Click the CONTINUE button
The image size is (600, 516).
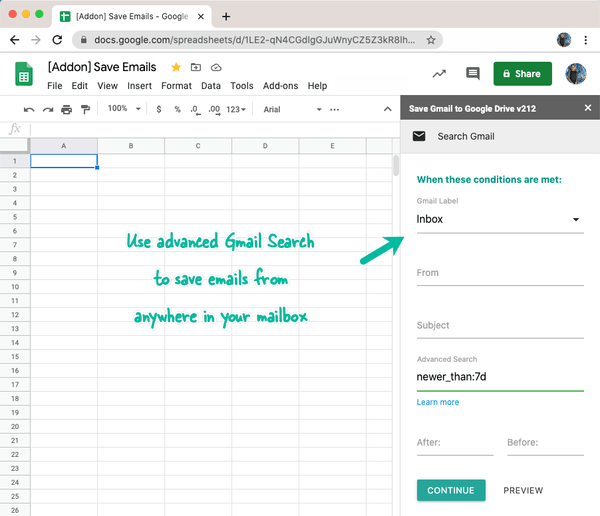point(451,490)
